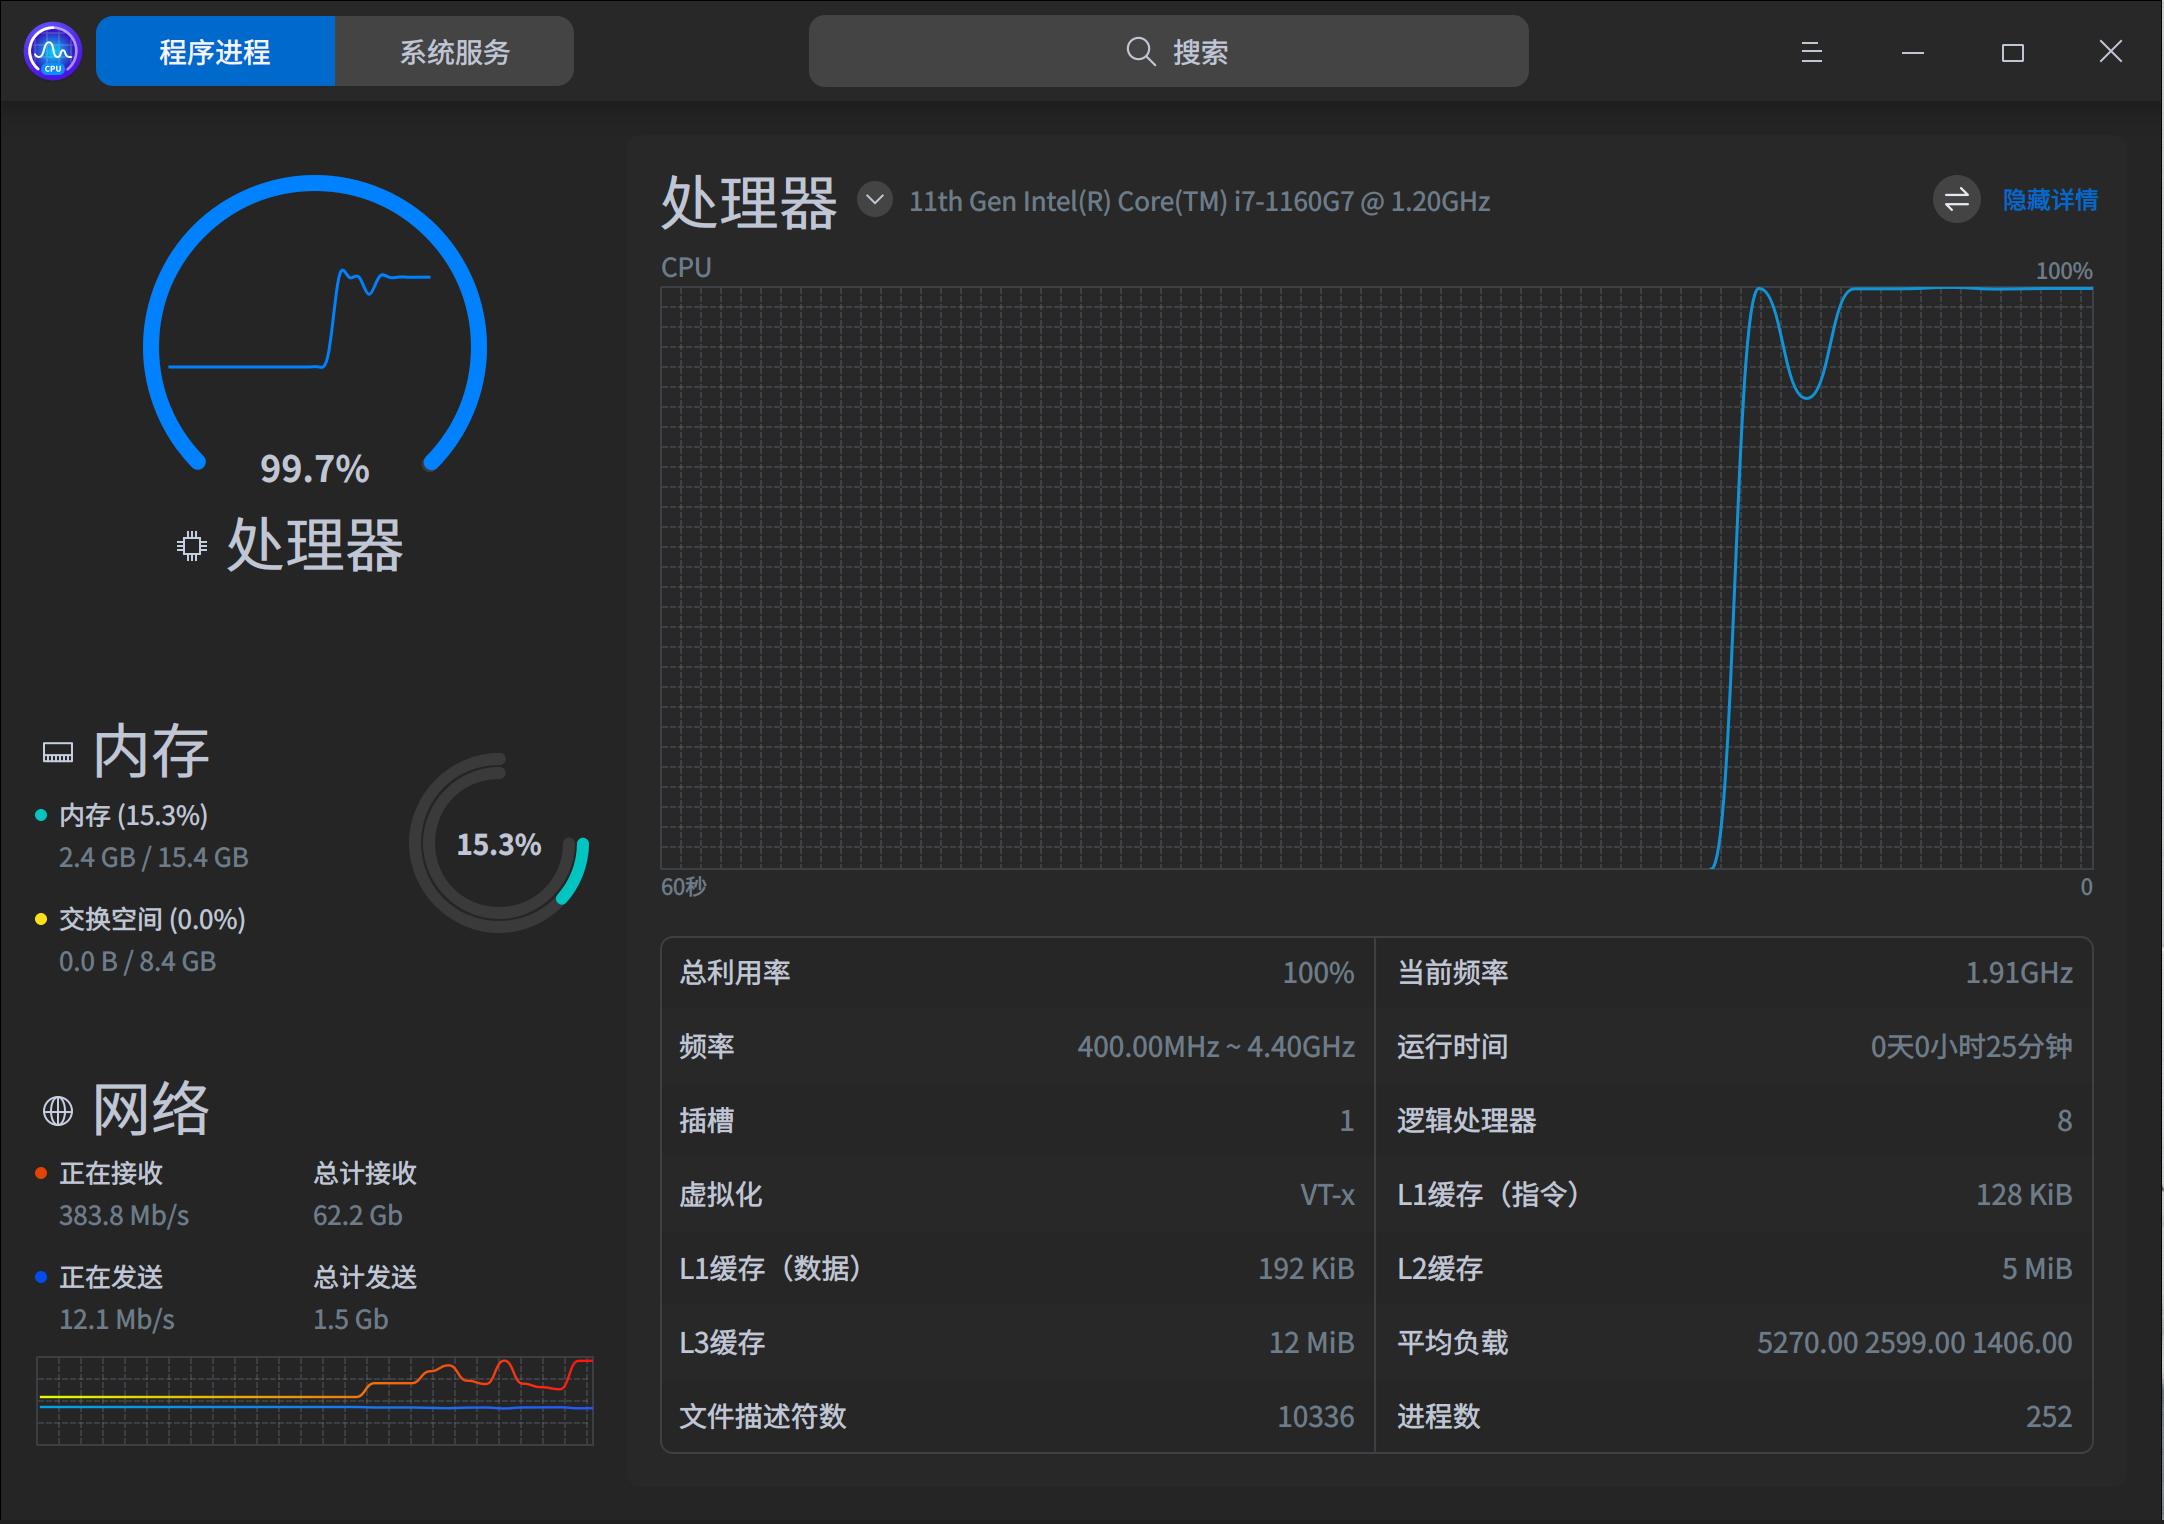Toggle the green 内存 legend dot
Viewport: 2164px width, 1524px height.
pos(41,815)
